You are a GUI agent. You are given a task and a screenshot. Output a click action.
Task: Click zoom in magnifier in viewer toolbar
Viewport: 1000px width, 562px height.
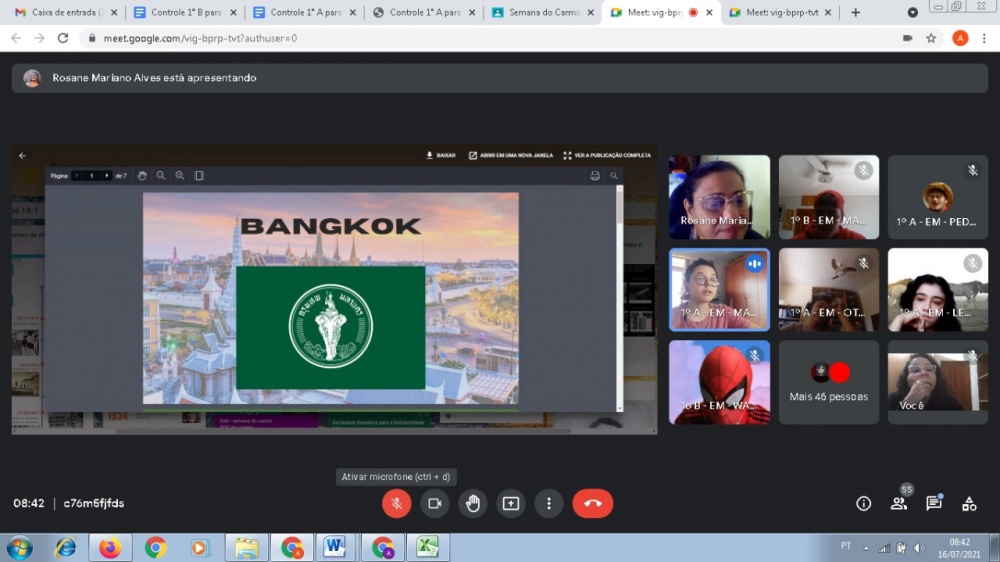click(180, 175)
